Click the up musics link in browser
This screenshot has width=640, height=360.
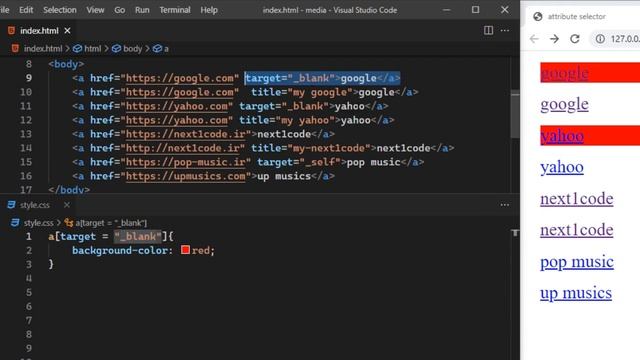point(576,293)
